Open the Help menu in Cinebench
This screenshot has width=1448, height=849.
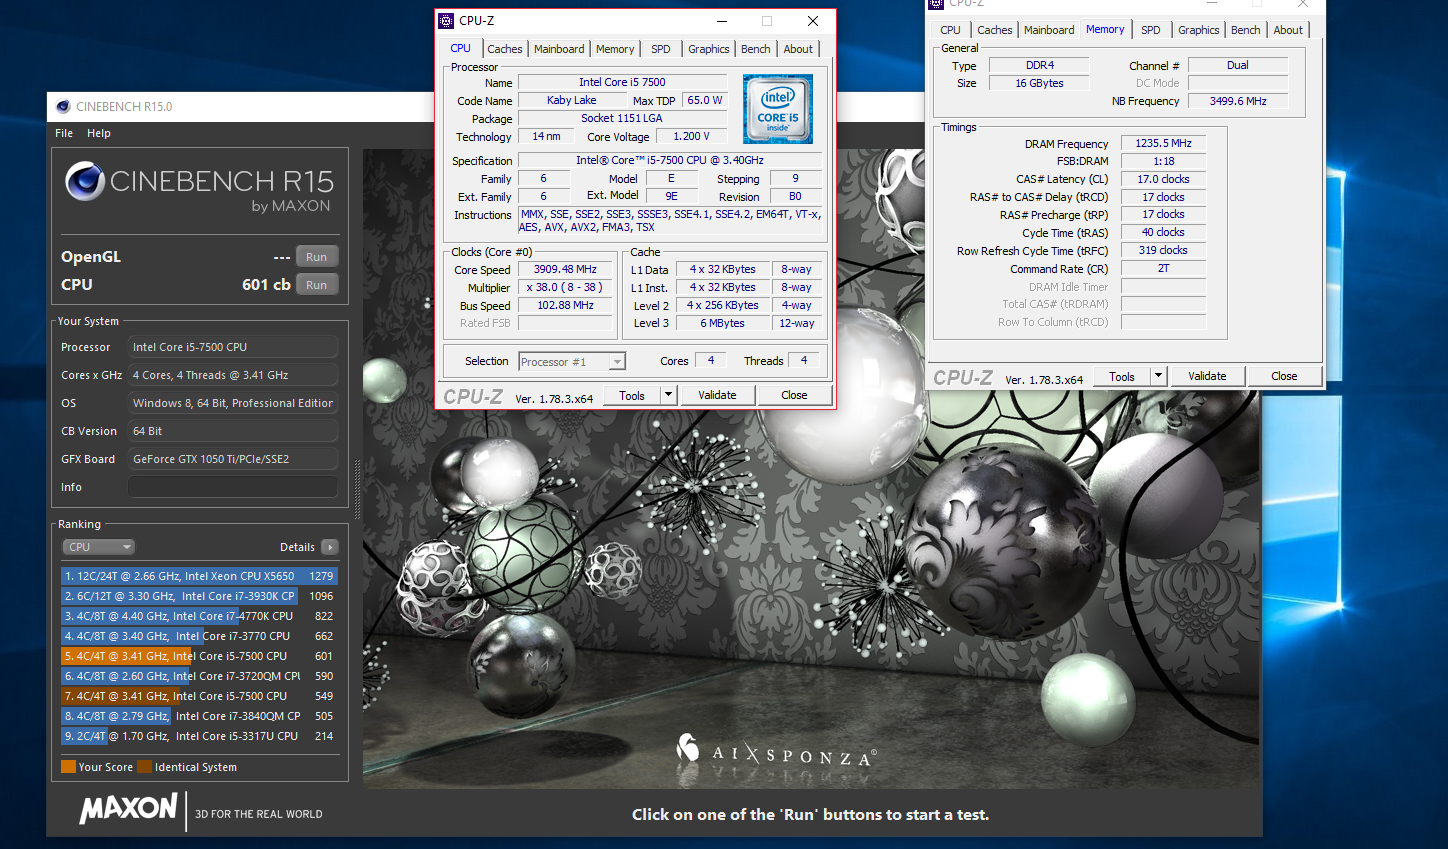(99, 133)
